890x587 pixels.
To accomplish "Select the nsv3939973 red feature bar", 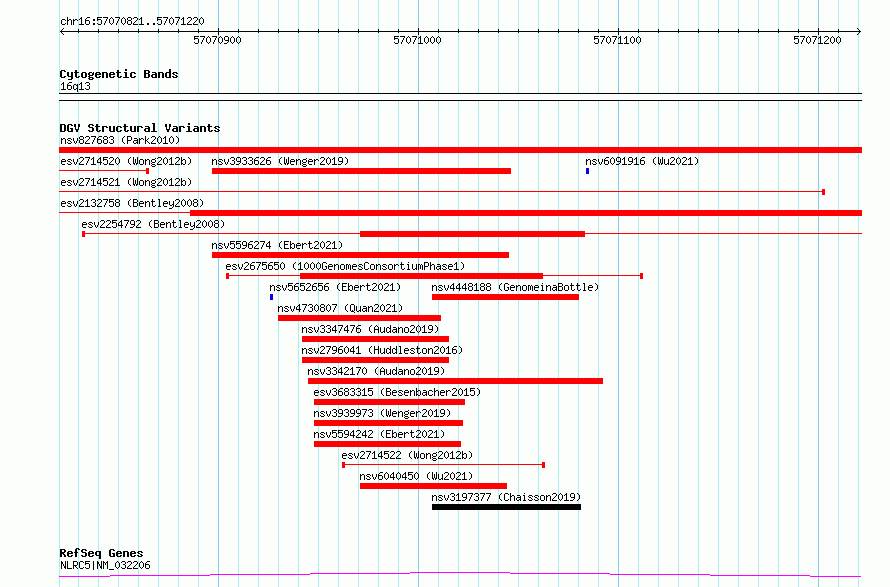I will tap(388, 423).
